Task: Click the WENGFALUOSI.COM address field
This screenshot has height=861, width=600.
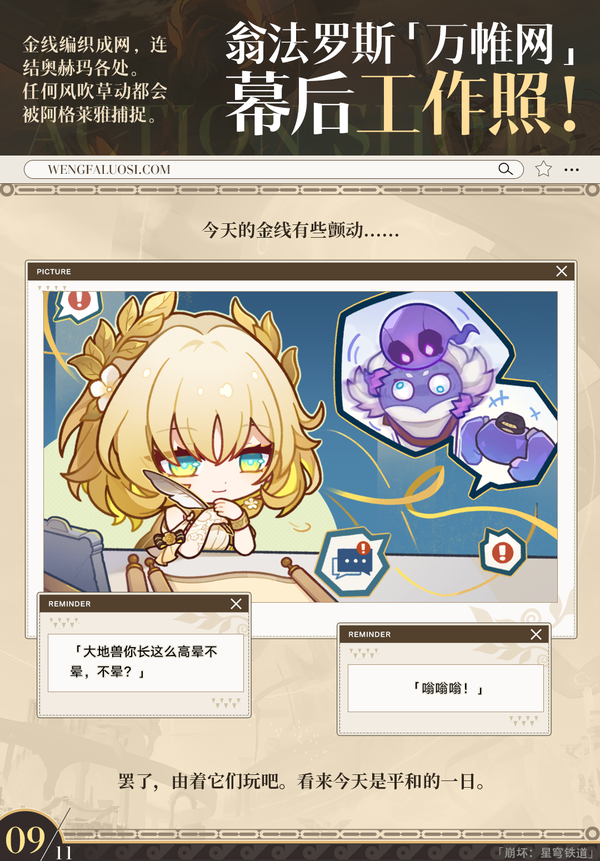Action: pos(273,169)
